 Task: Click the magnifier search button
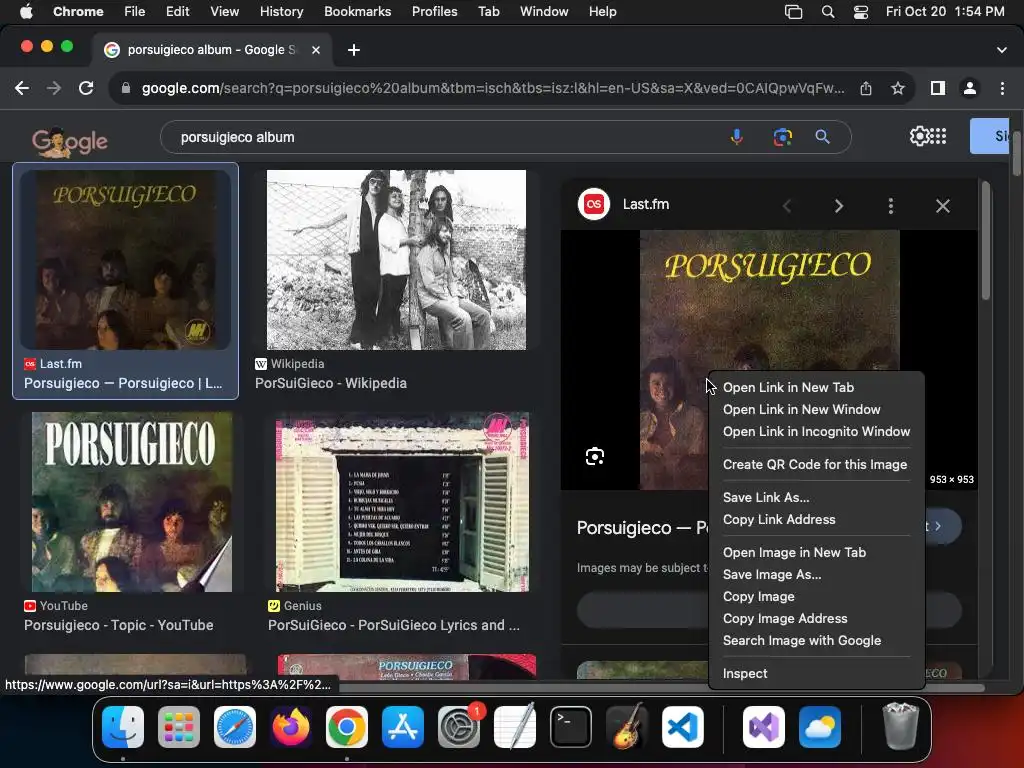click(822, 137)
